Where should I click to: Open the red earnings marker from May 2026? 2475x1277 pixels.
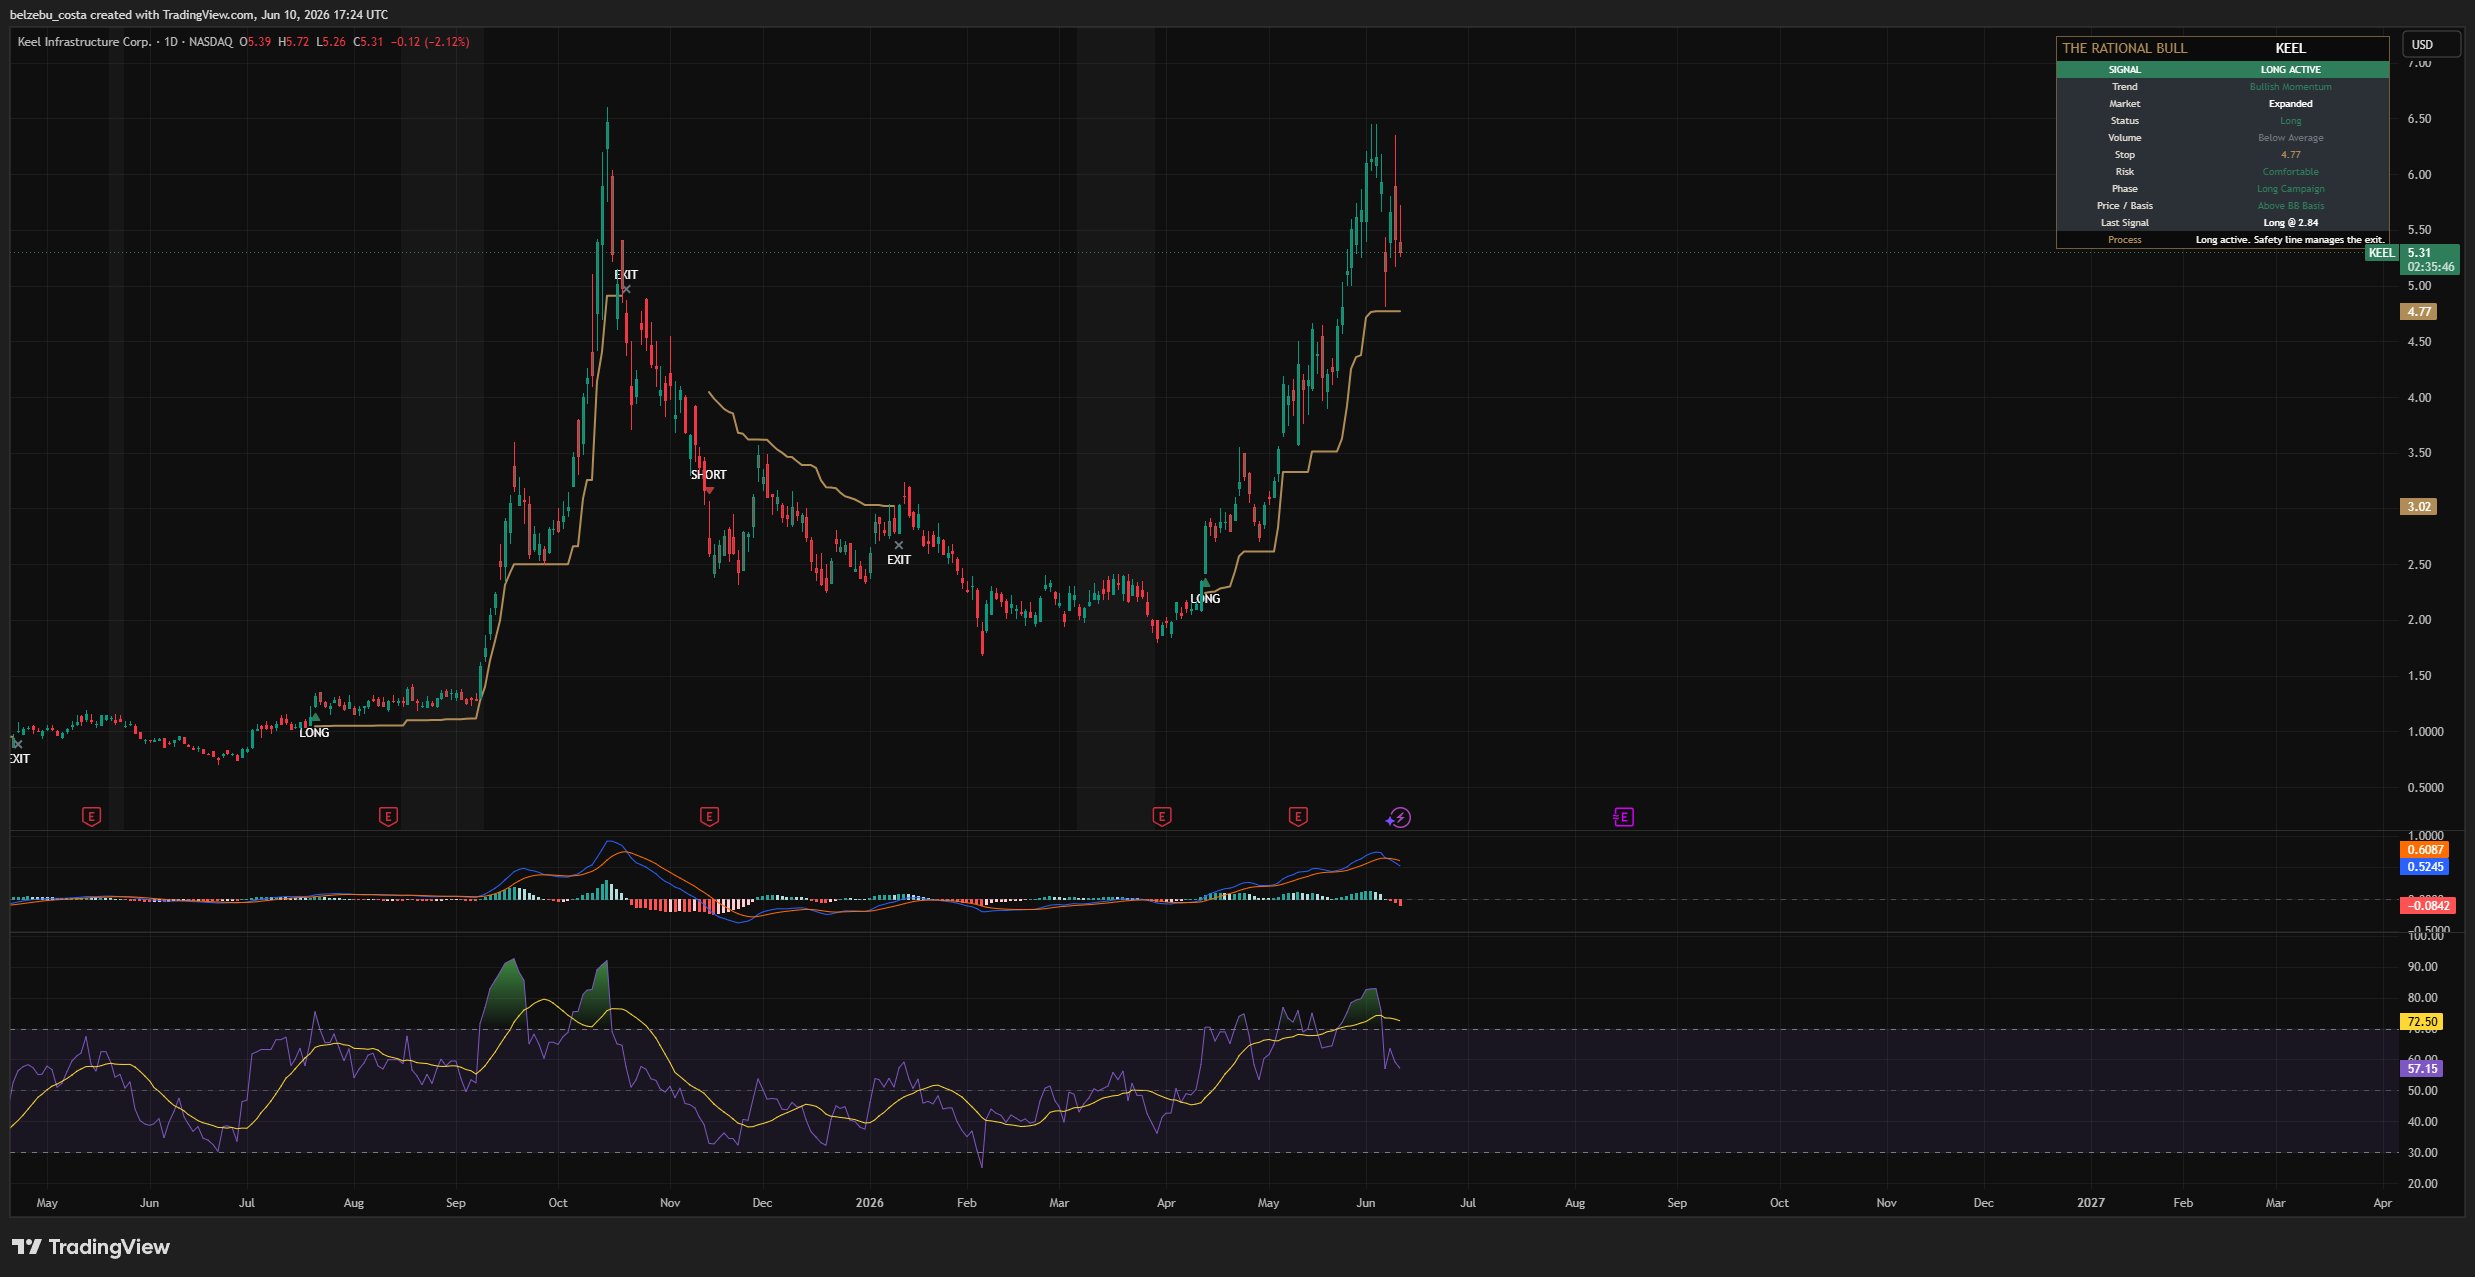tap(1297, 817)
